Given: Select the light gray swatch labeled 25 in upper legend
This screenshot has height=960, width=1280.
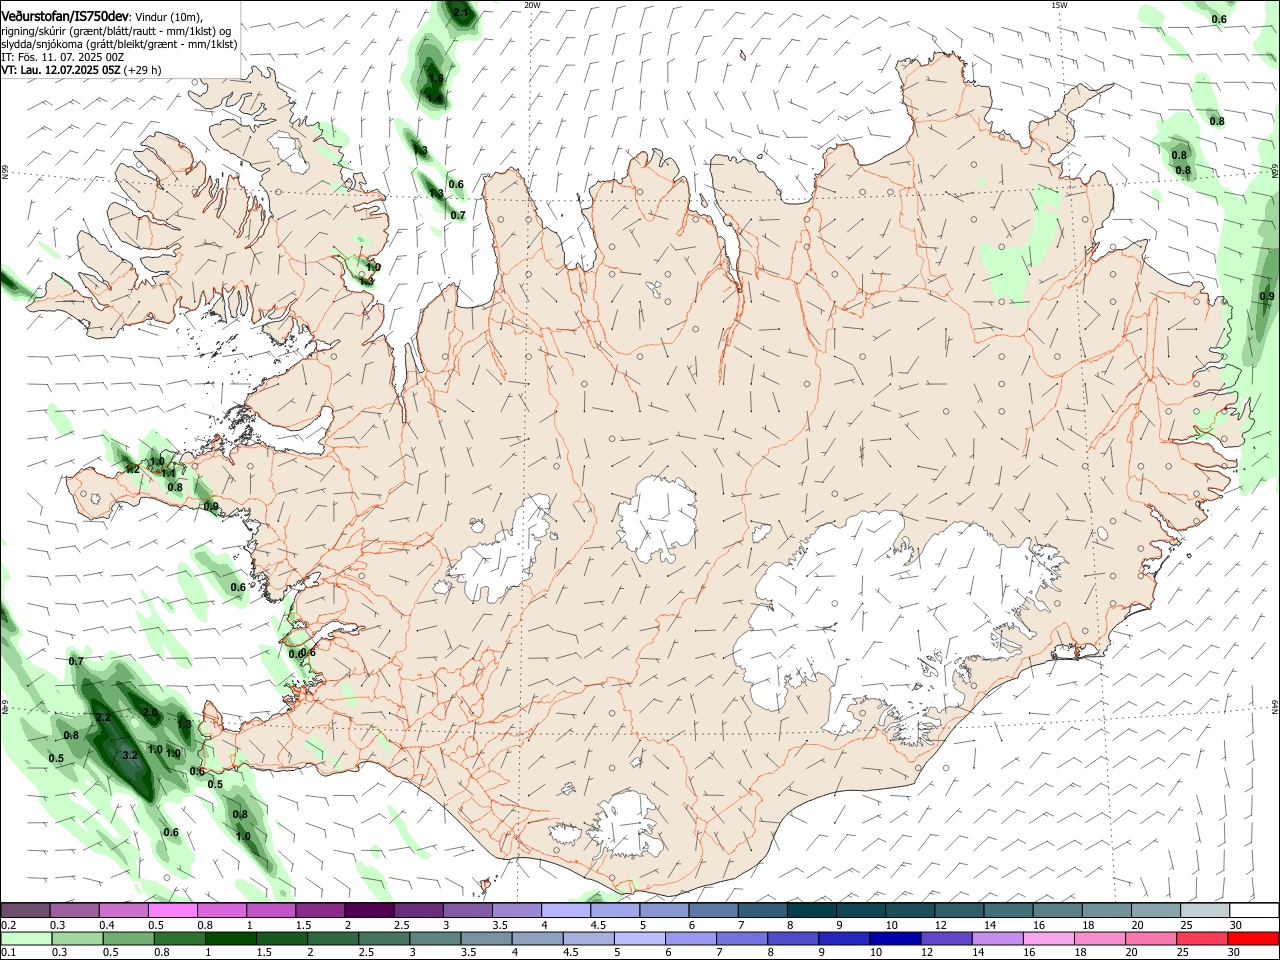Looking at the screenshot, I should pyautogui.click(x=1206, y=910).
